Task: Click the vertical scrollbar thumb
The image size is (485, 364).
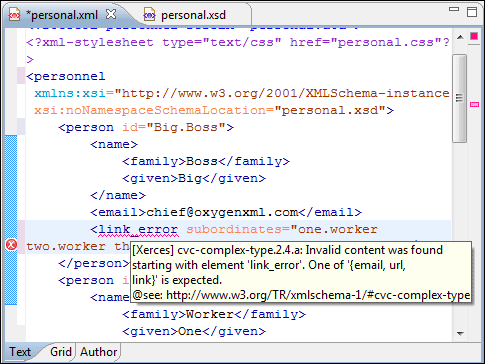Action: 460,99
